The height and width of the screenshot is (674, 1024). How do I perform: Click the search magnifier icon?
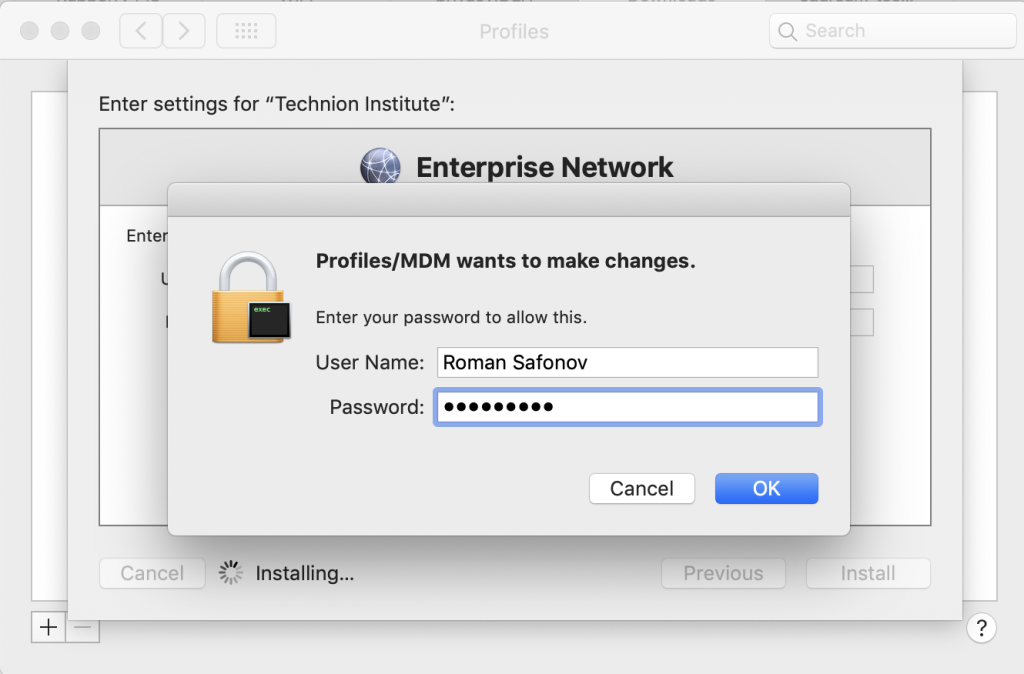[788, 31]
